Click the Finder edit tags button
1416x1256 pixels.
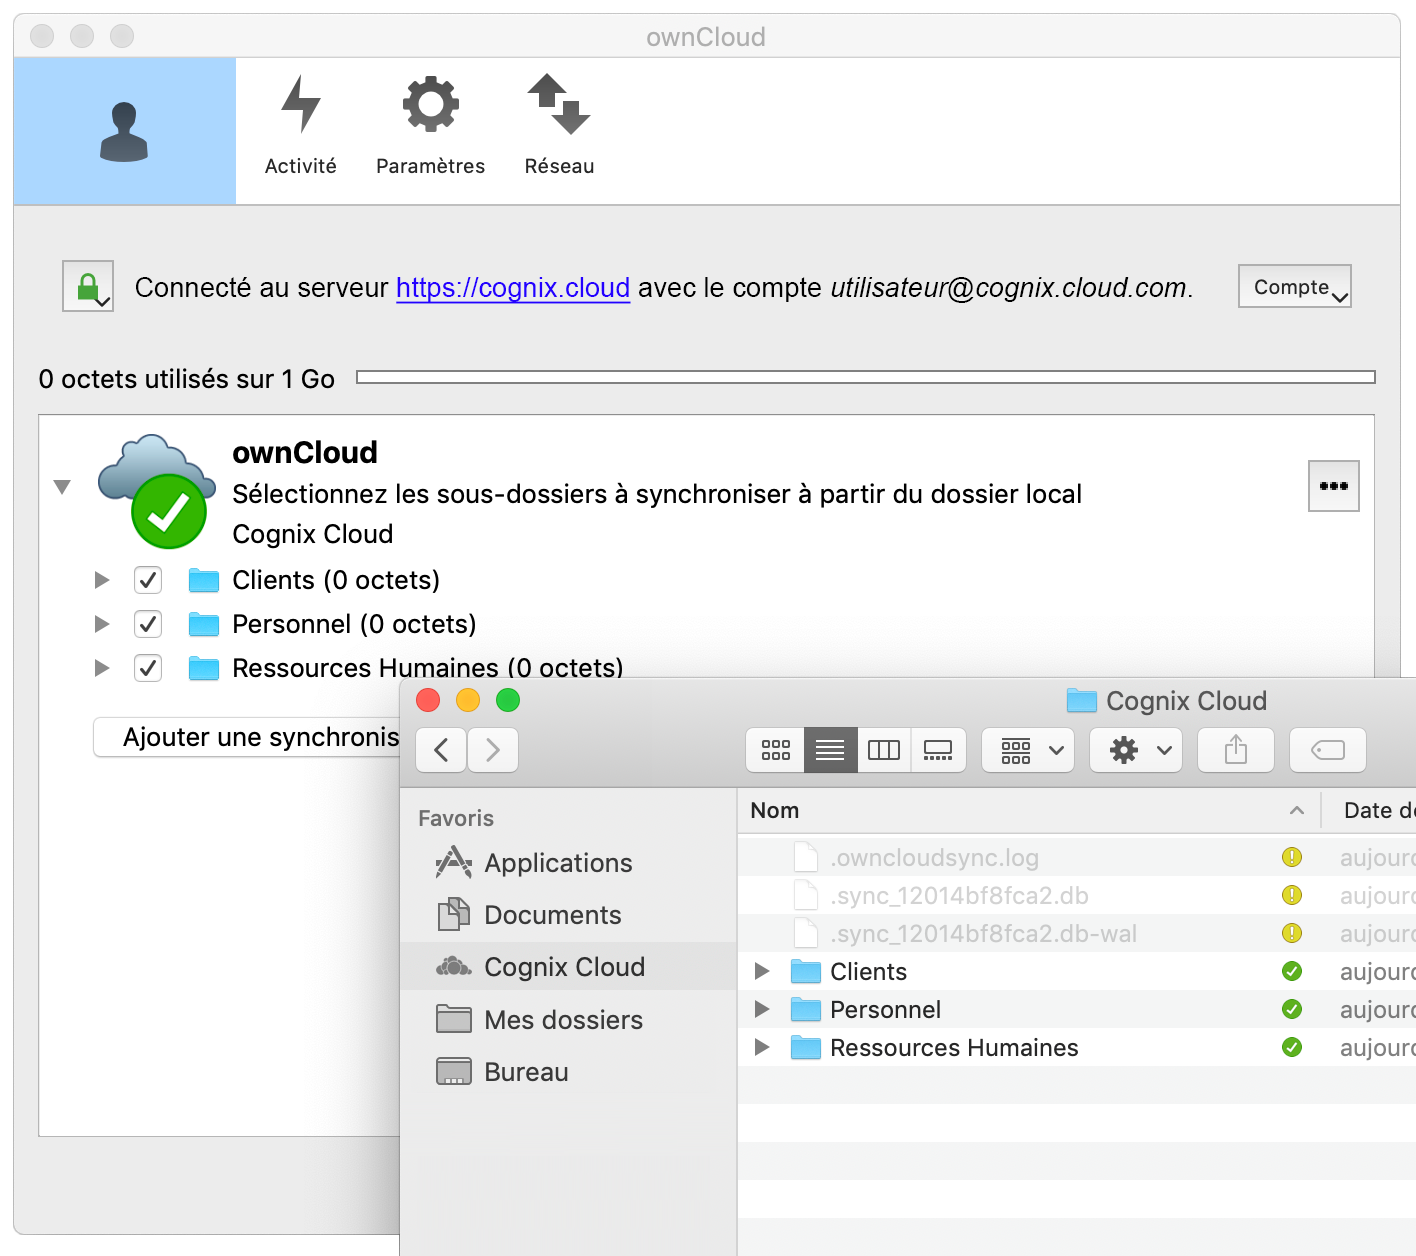click(x=1328, y=750)
